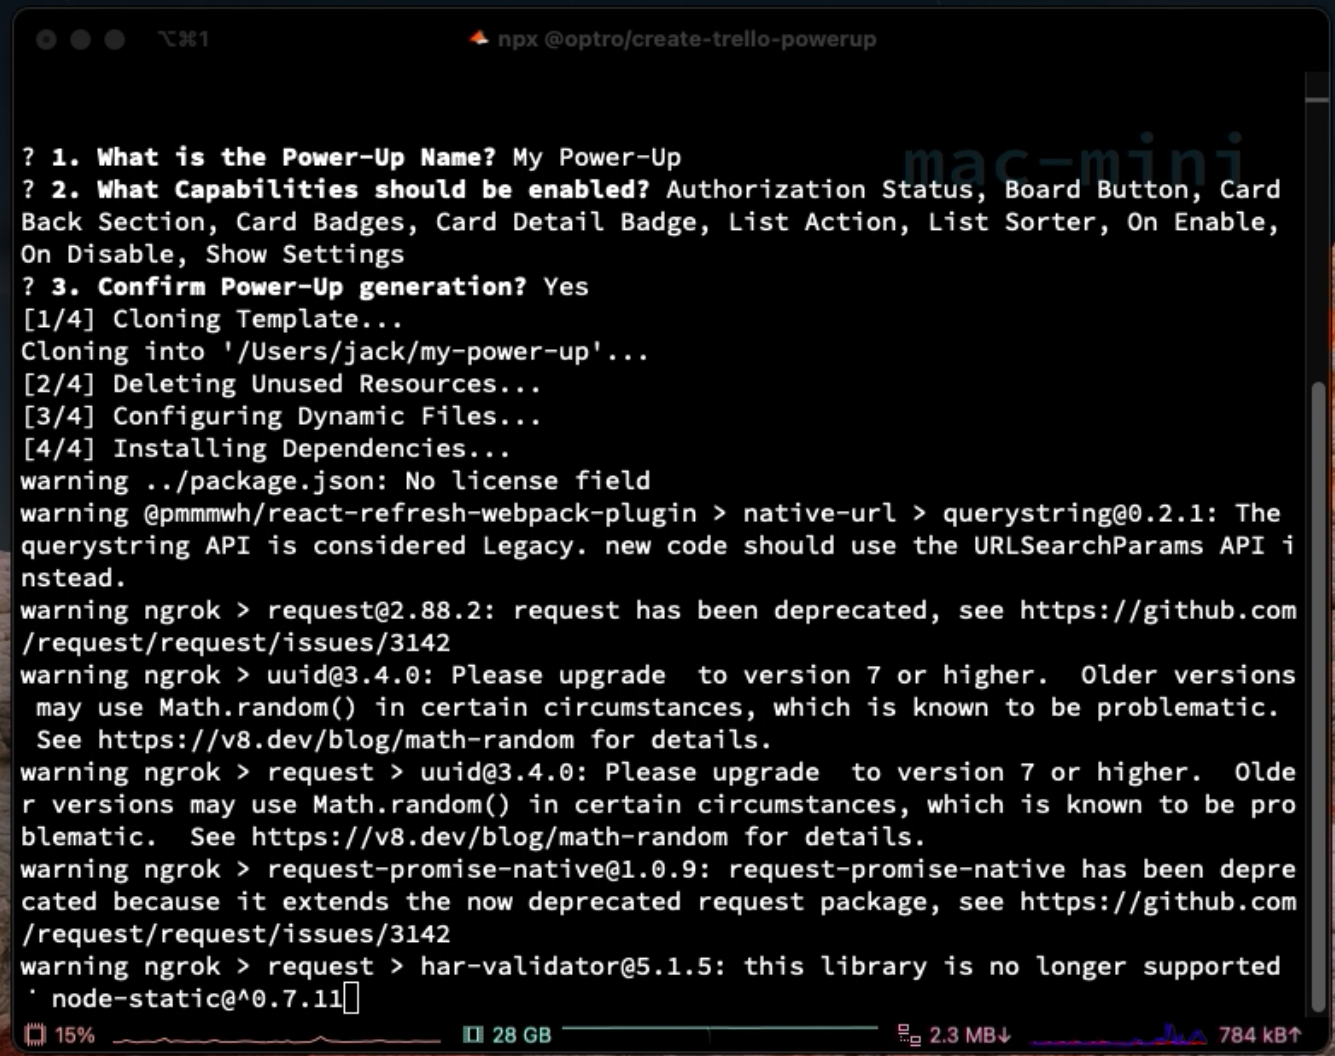Click the '1. What is the Power-Up Name?' prompt
This screenshot has height=1056, width=1335.
273,157
